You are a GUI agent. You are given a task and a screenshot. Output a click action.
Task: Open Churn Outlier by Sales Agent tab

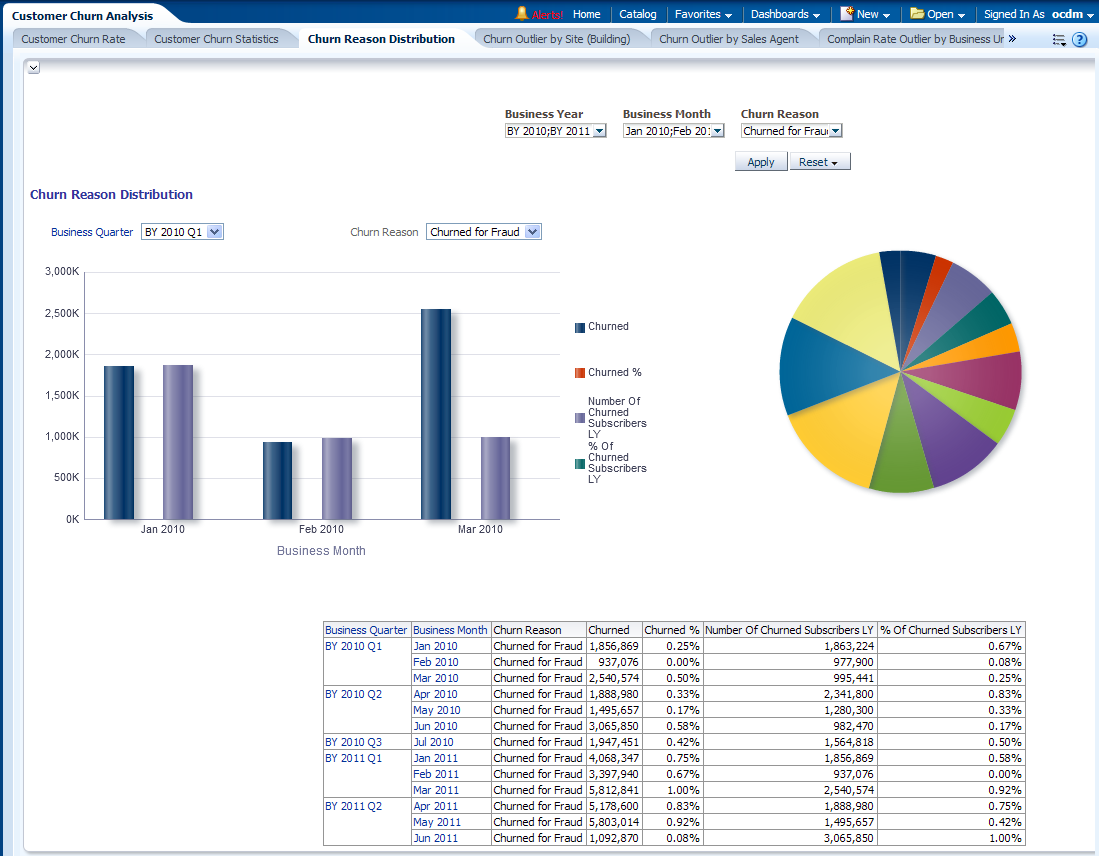click(x=729, y=39)
